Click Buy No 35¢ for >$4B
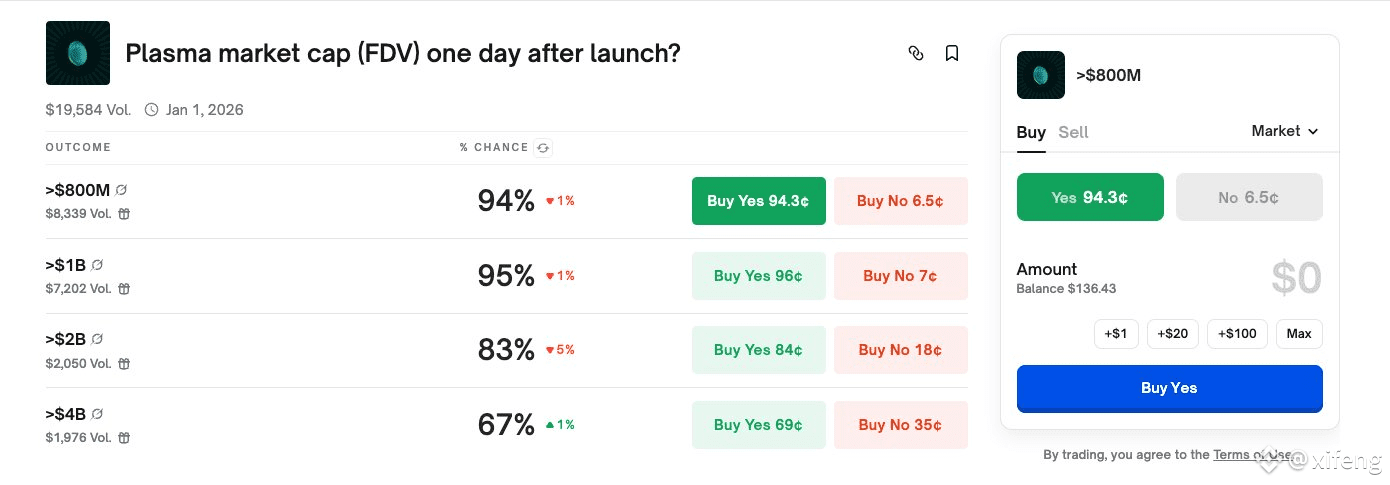This screenshot has width=1390, height=485. pyautogui.click(x=900, y=424)
